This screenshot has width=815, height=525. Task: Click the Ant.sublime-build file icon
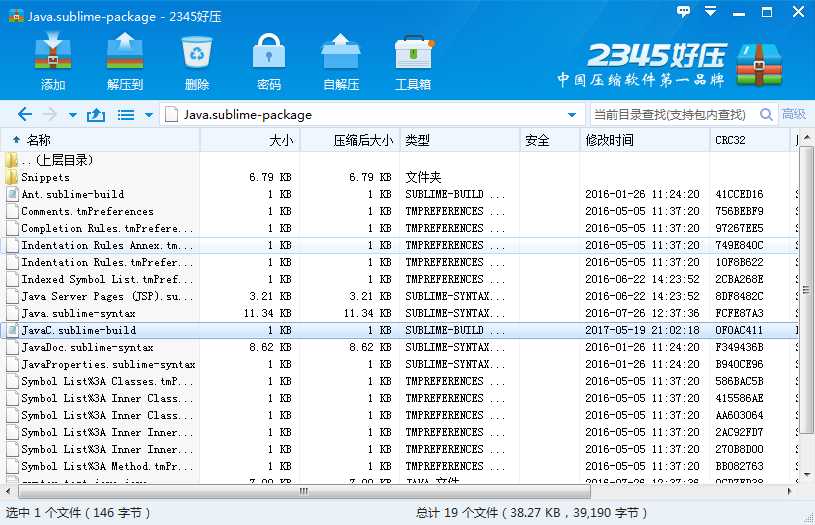click(12, 194)
